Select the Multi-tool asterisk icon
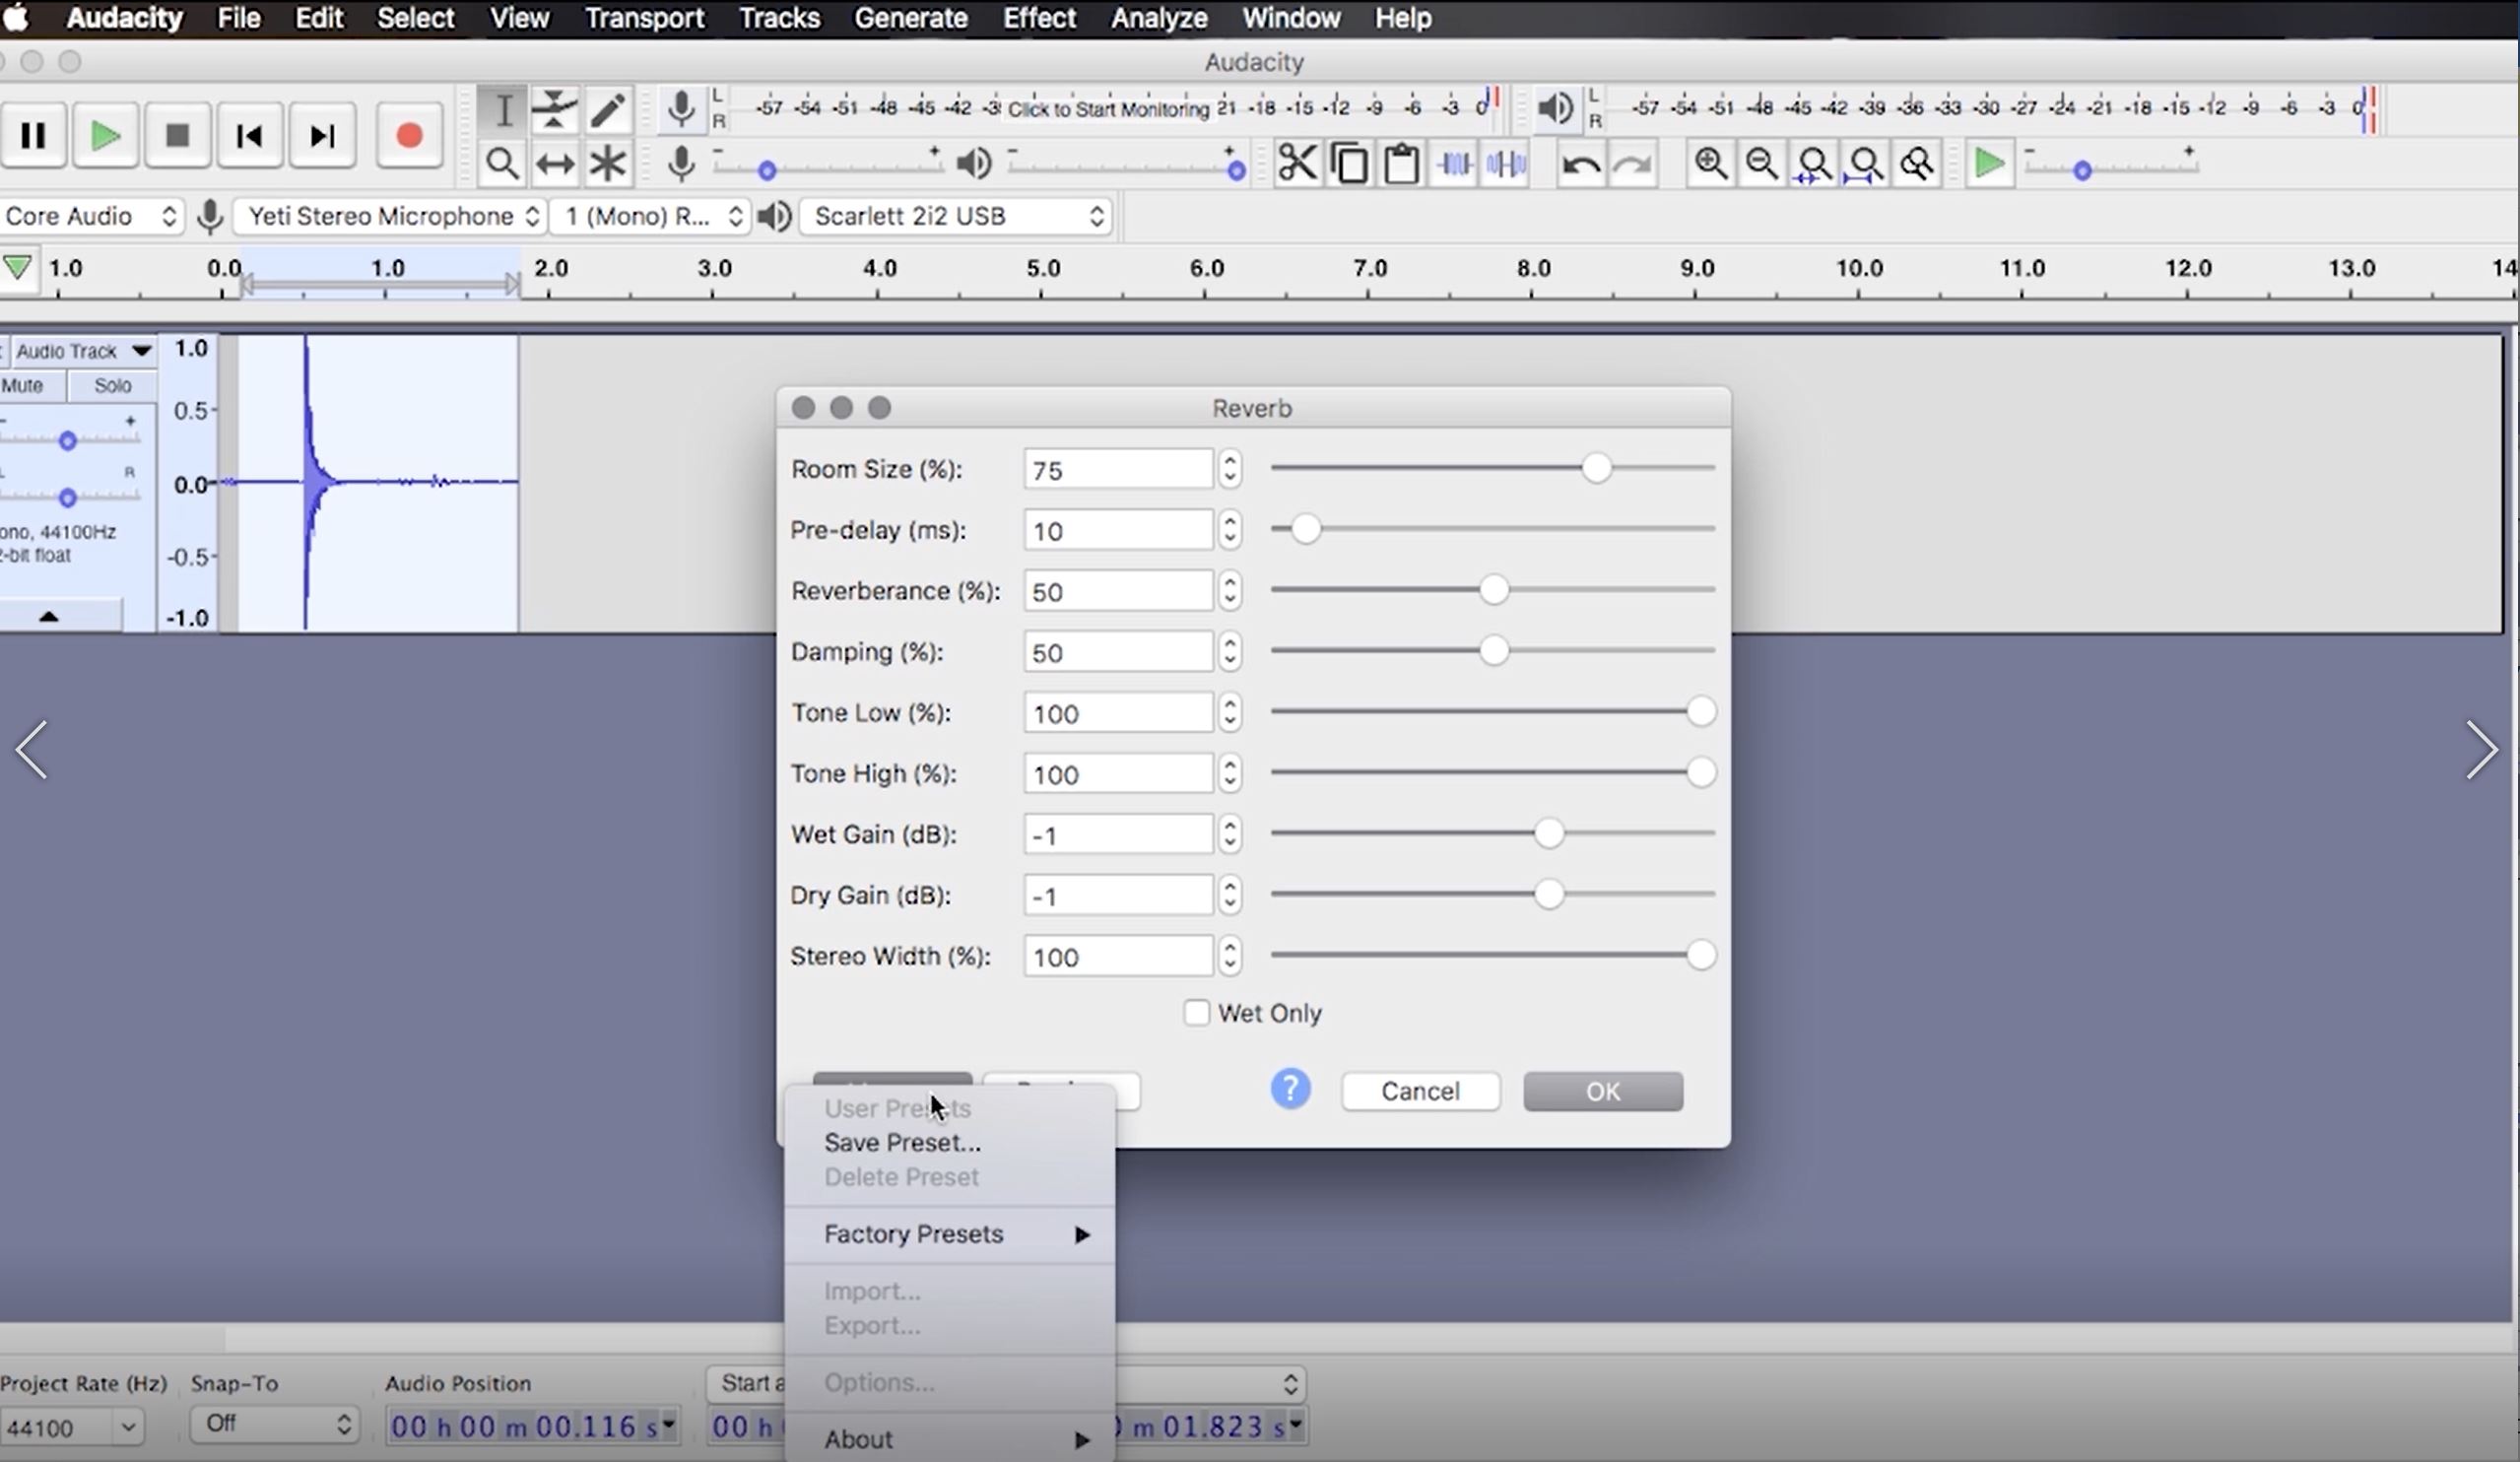 tap(607, 163)
